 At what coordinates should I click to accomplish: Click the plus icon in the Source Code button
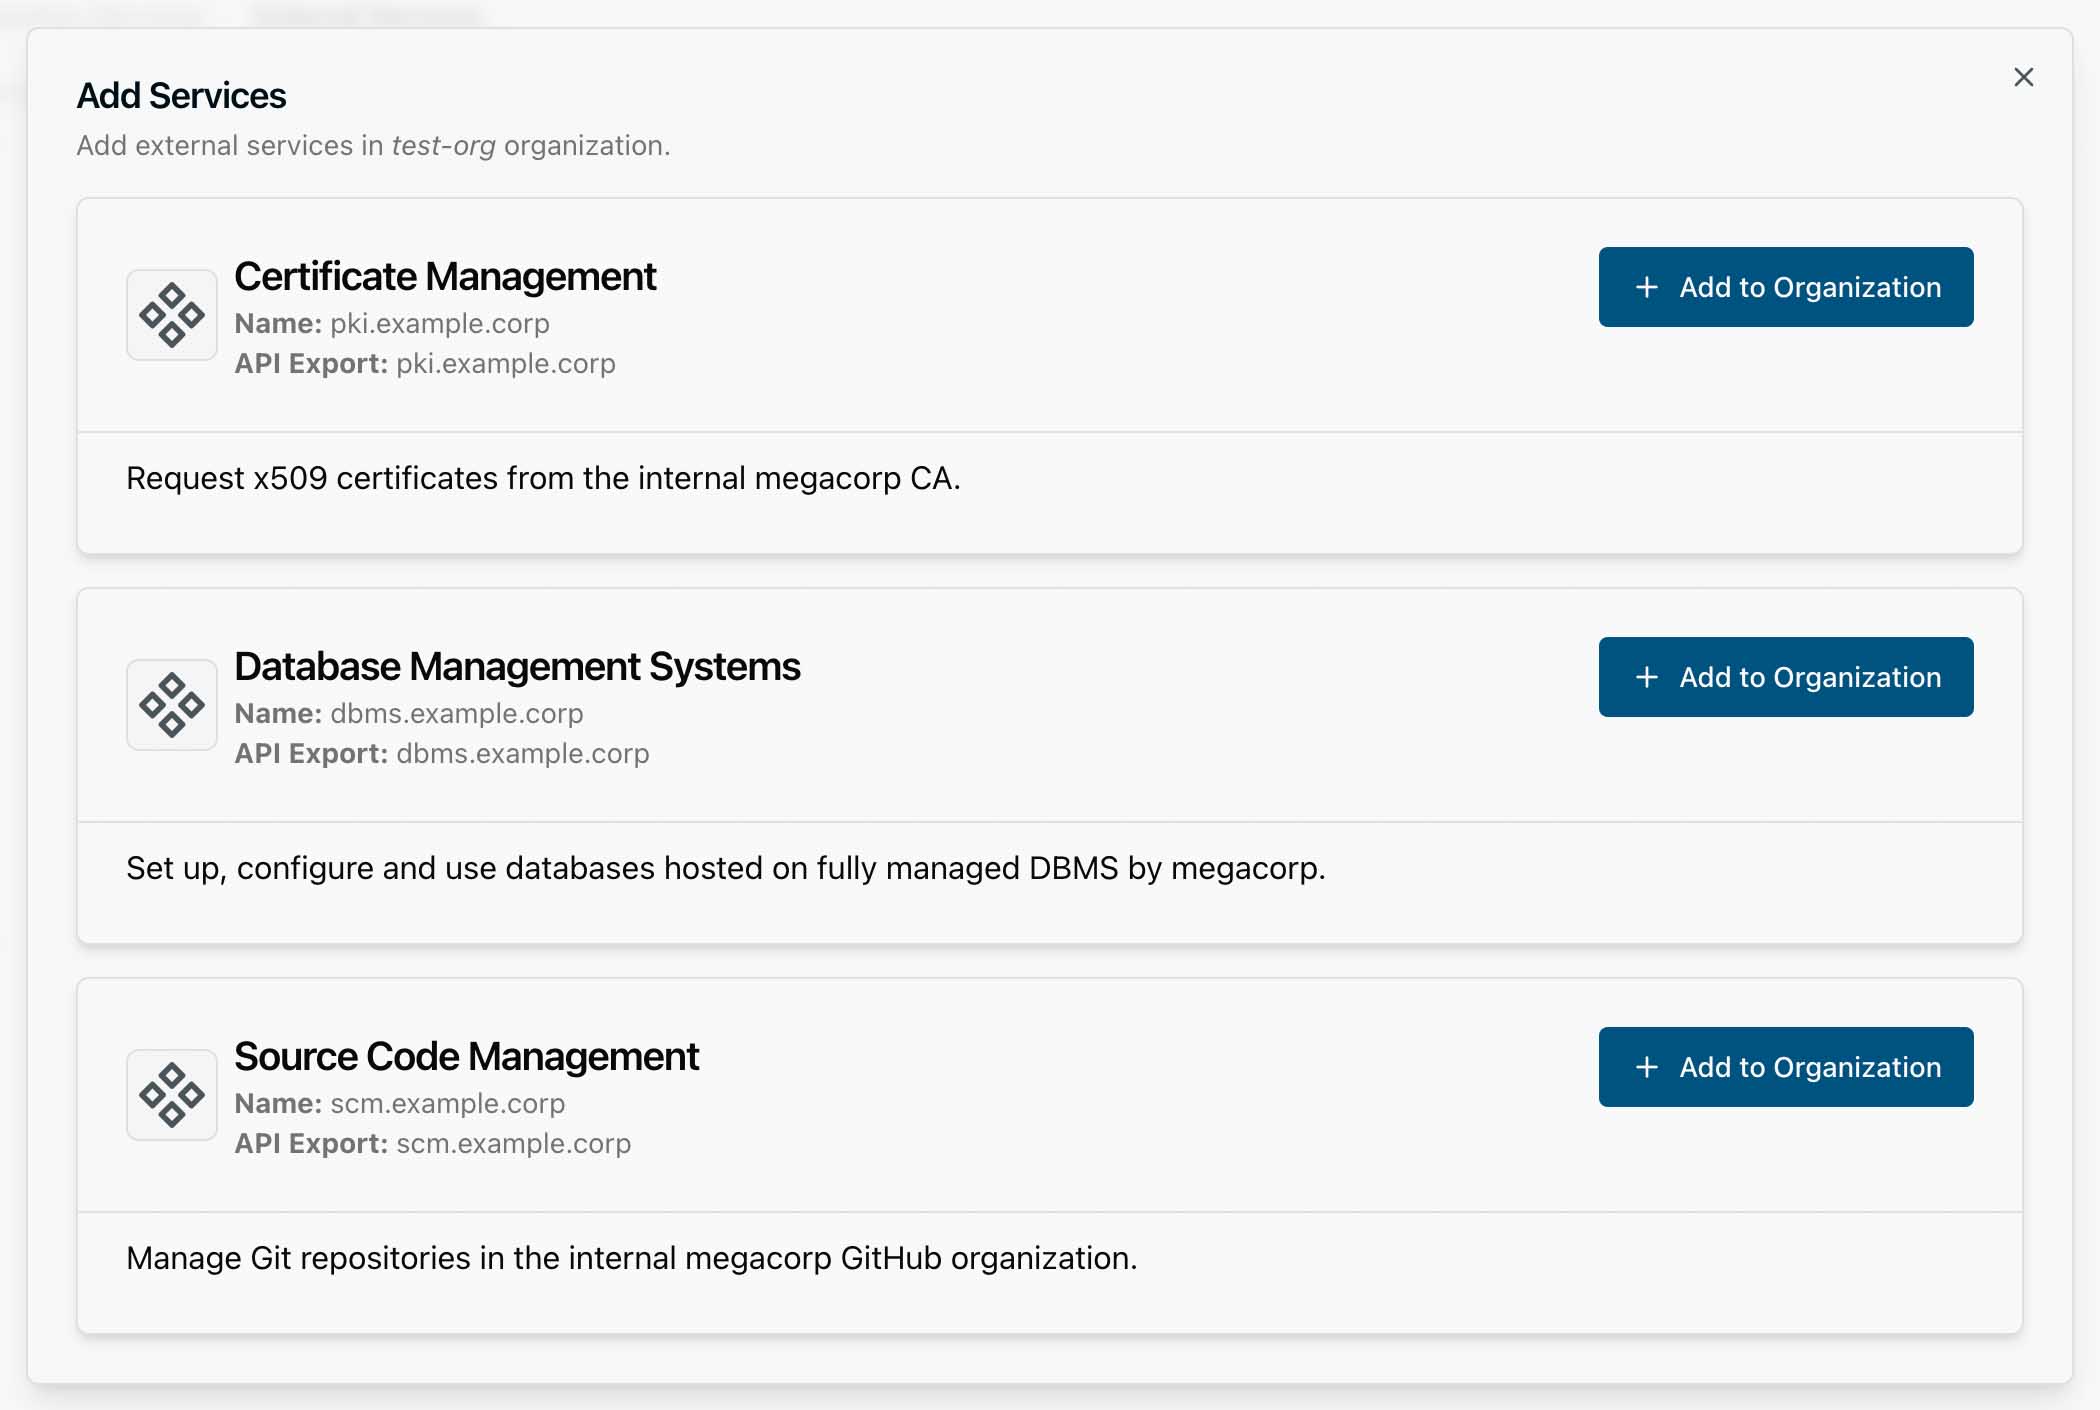click(x=1646, y=1068)
